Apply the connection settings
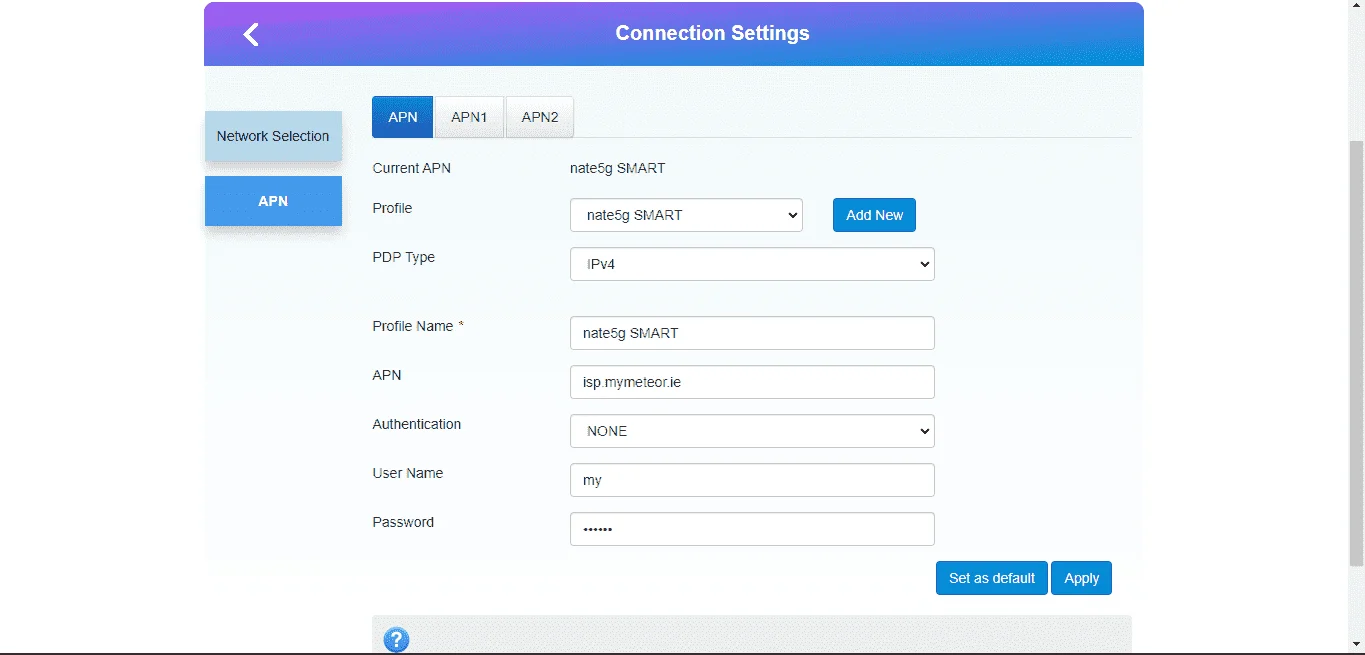 1081,578
